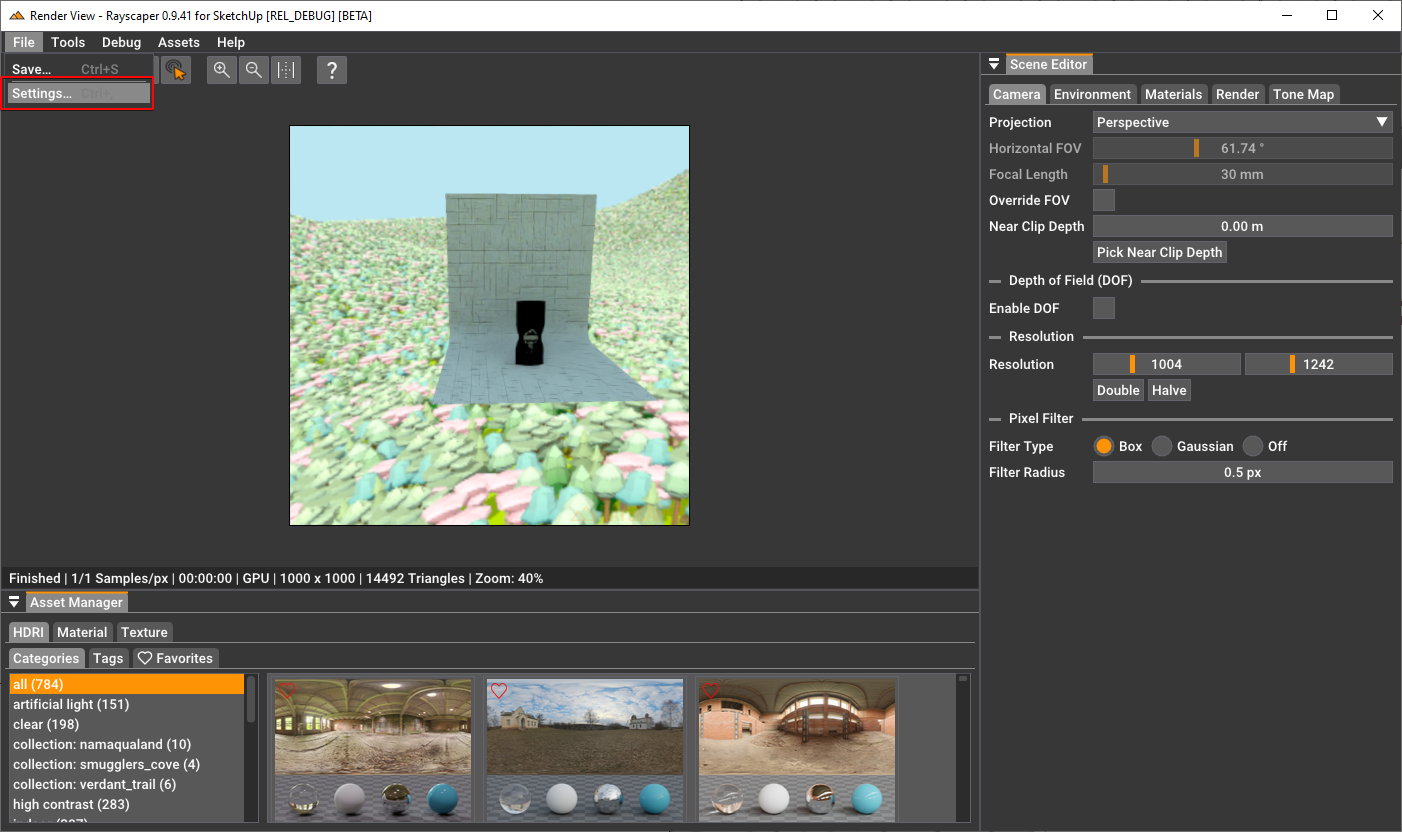The width and height of the screenshot is (1402, 832).
Task: Click the Asset Manager panel tab
Action: pos(76,602)
